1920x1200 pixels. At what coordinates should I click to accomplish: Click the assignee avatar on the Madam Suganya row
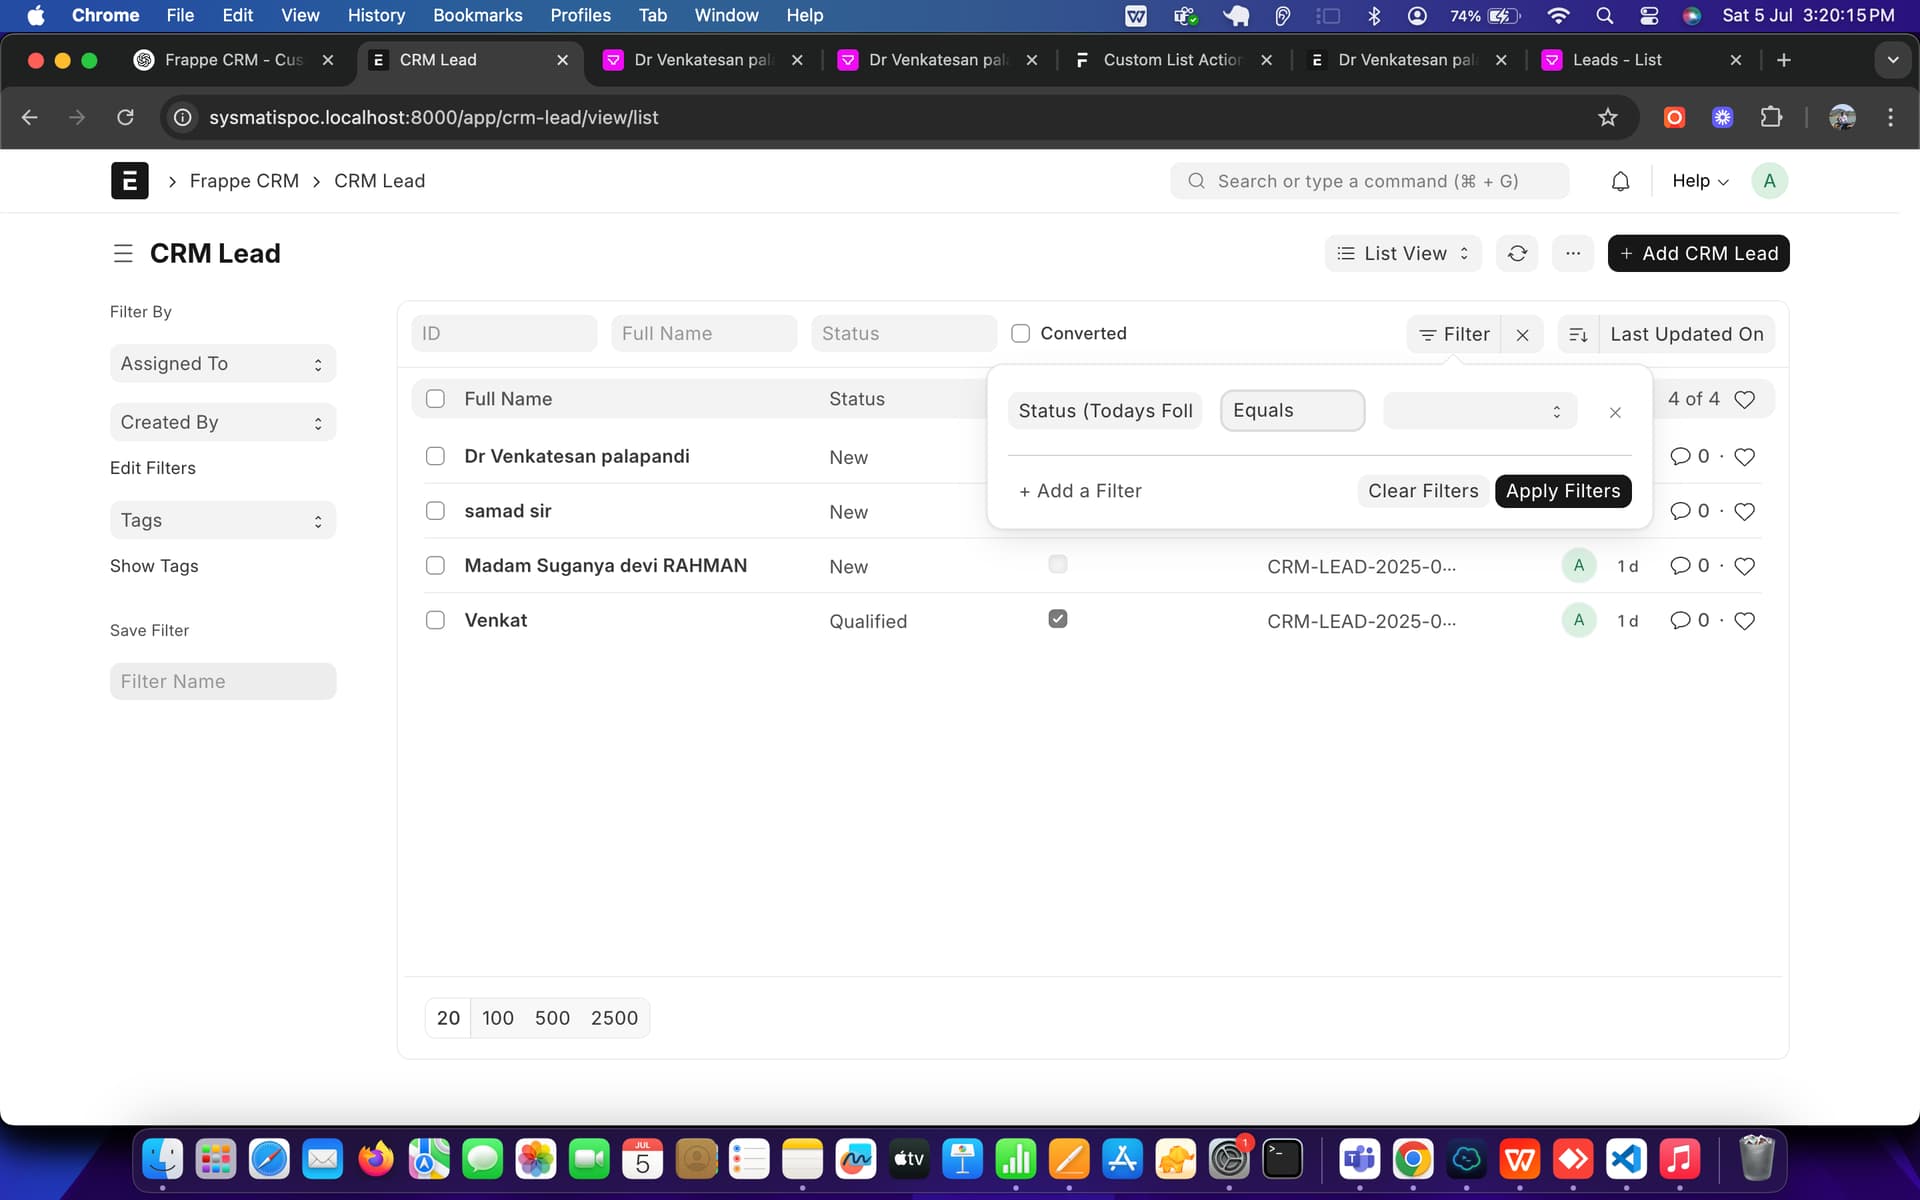(1578, 565)
